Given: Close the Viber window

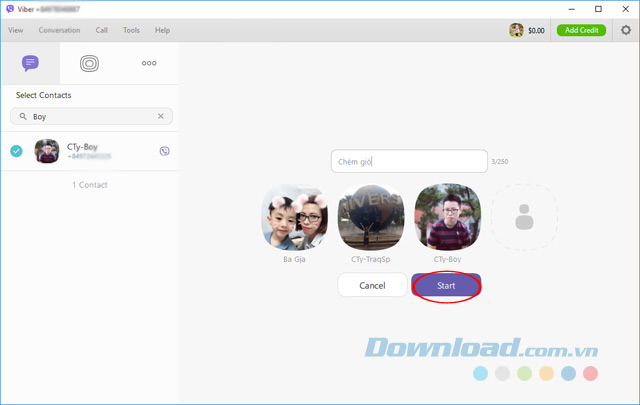Looking at the screenshot, I should 625,9.
